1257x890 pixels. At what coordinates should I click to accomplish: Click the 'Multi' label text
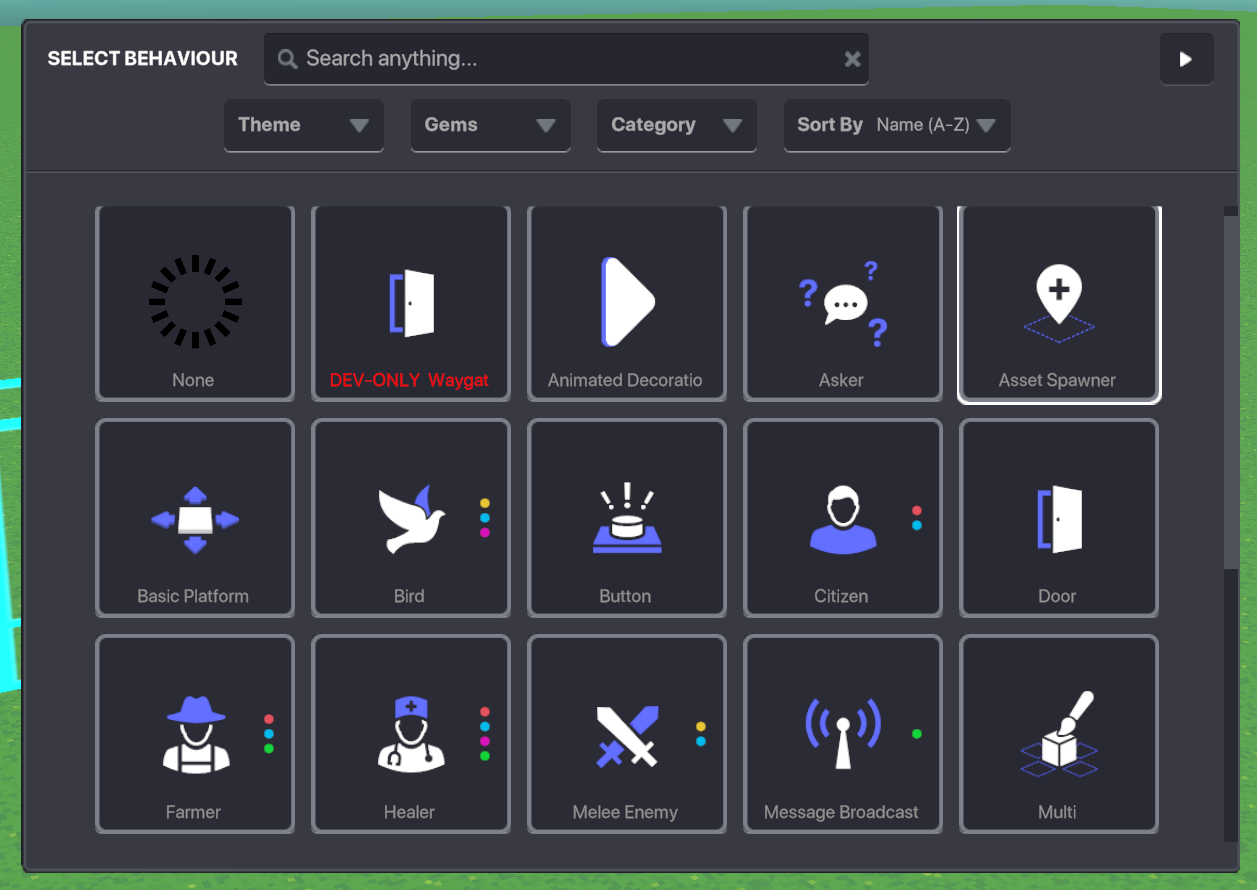1057,812
